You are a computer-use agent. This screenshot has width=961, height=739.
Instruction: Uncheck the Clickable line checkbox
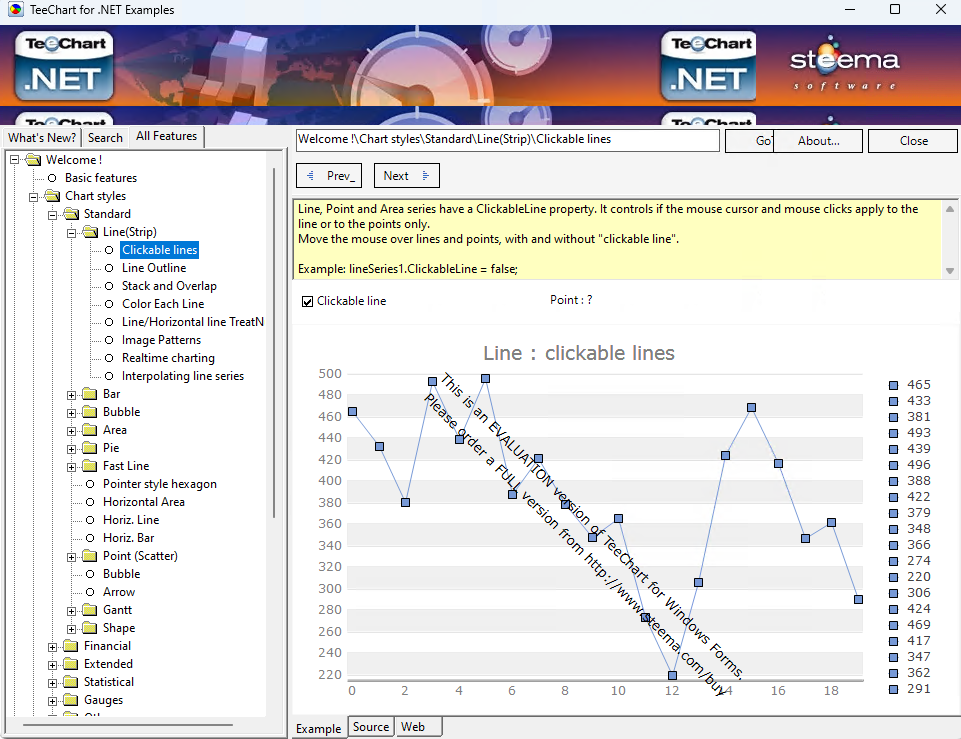pyautogui.click(x=308, y=301)
